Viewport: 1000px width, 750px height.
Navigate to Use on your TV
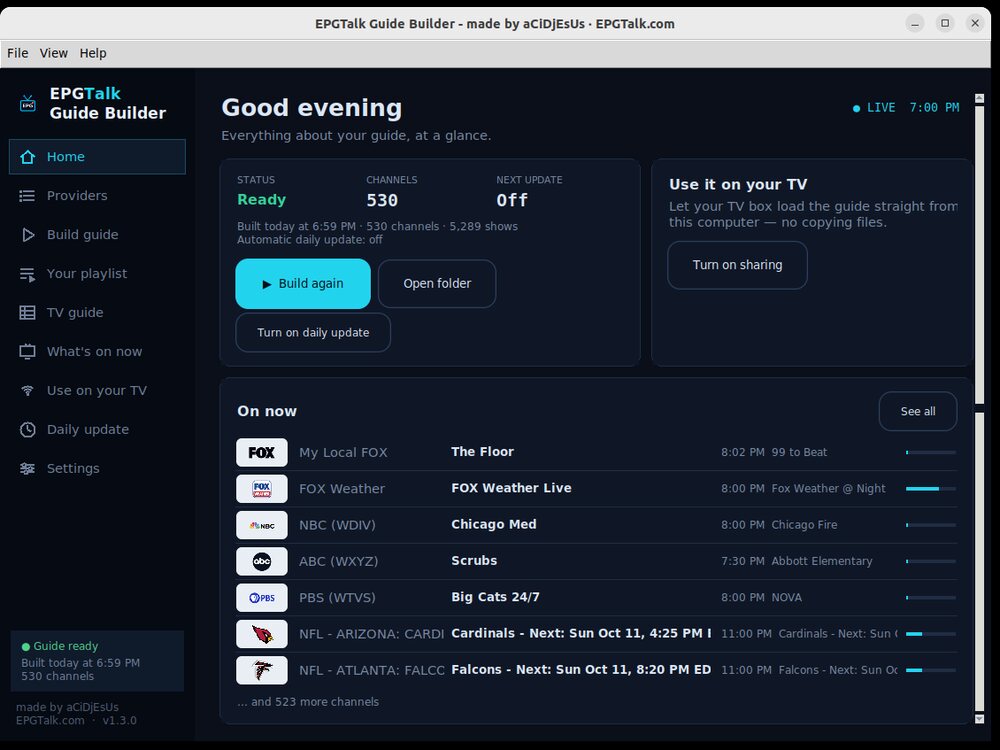point(97,391)
